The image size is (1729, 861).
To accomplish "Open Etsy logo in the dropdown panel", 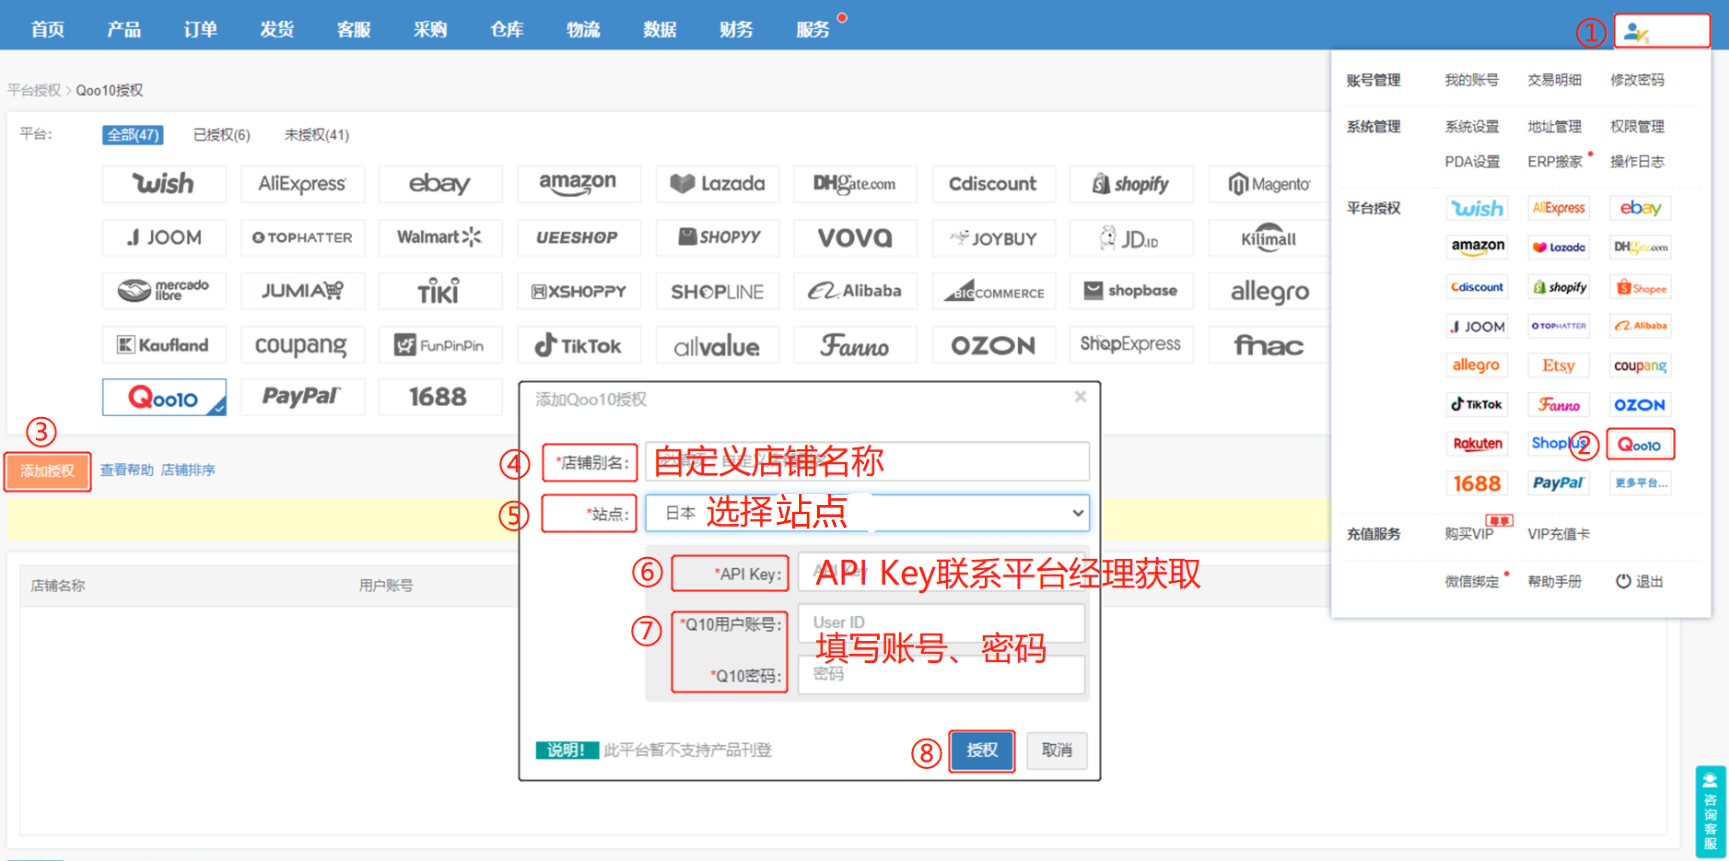I will click(1558, 366).
